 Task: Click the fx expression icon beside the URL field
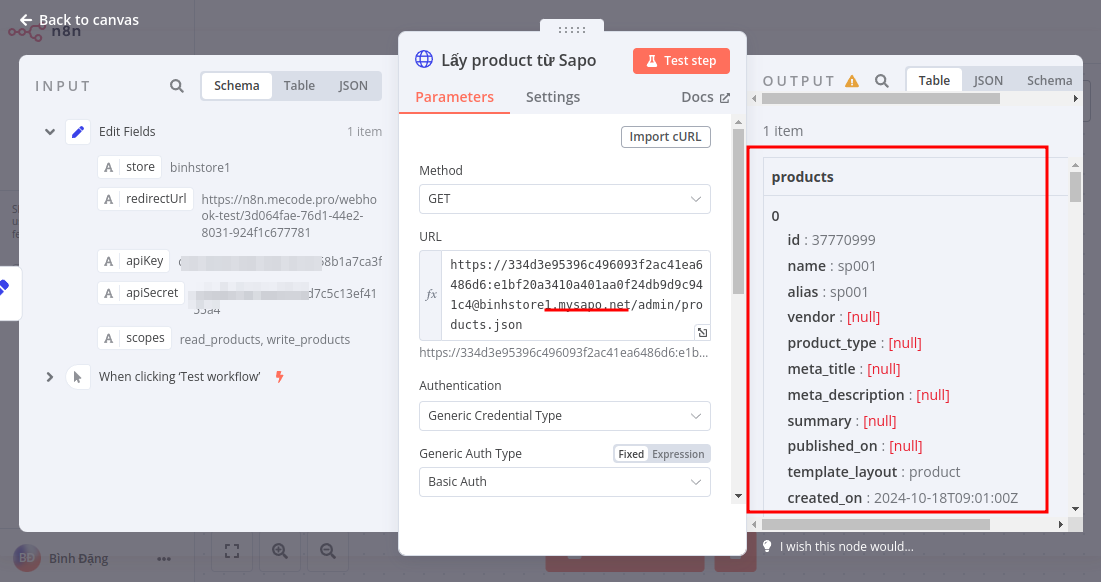[x=431, y=293]
